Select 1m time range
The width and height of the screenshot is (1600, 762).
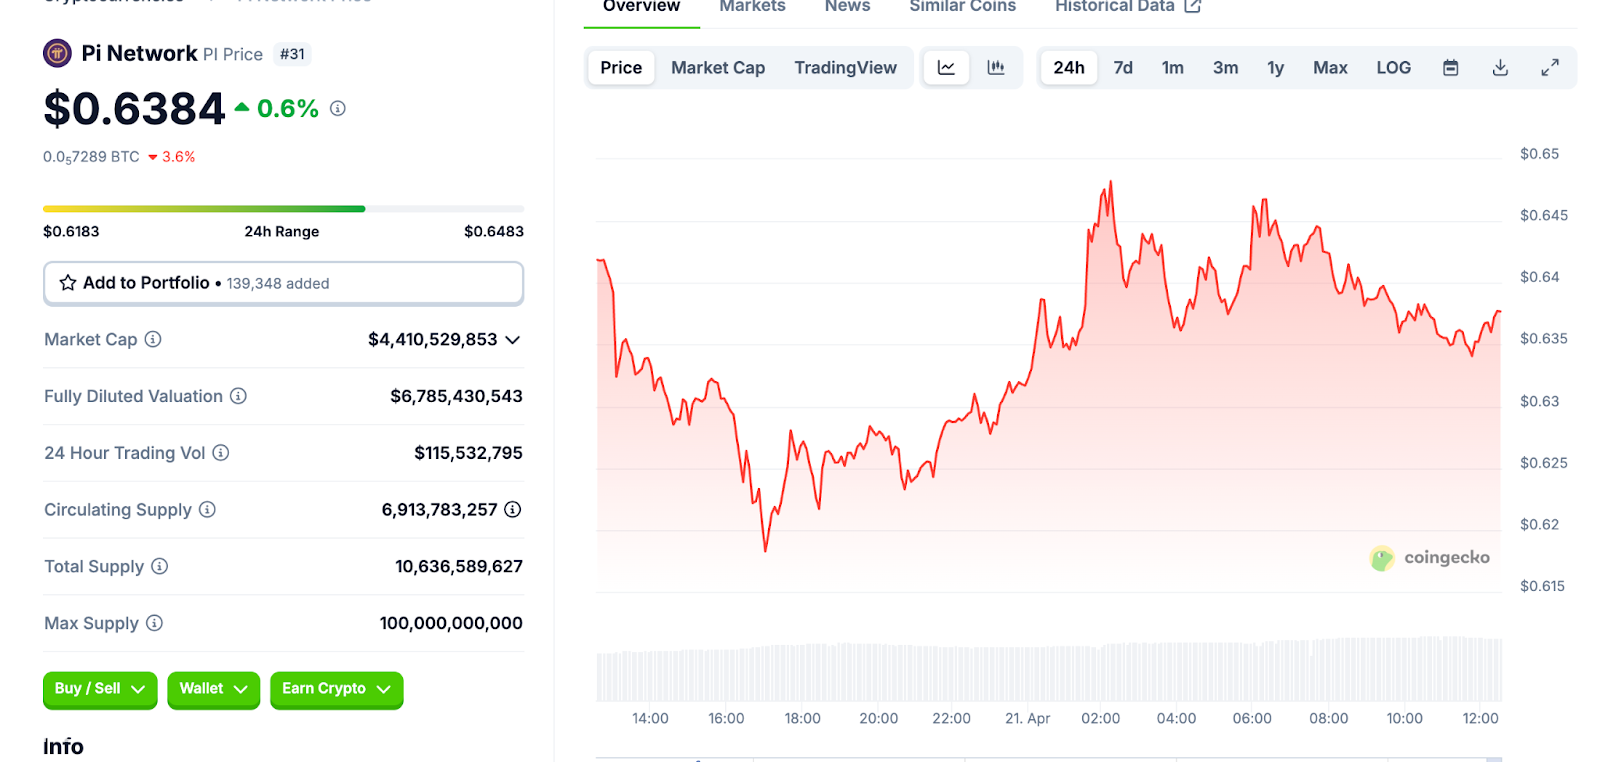tap(1173, 67)
